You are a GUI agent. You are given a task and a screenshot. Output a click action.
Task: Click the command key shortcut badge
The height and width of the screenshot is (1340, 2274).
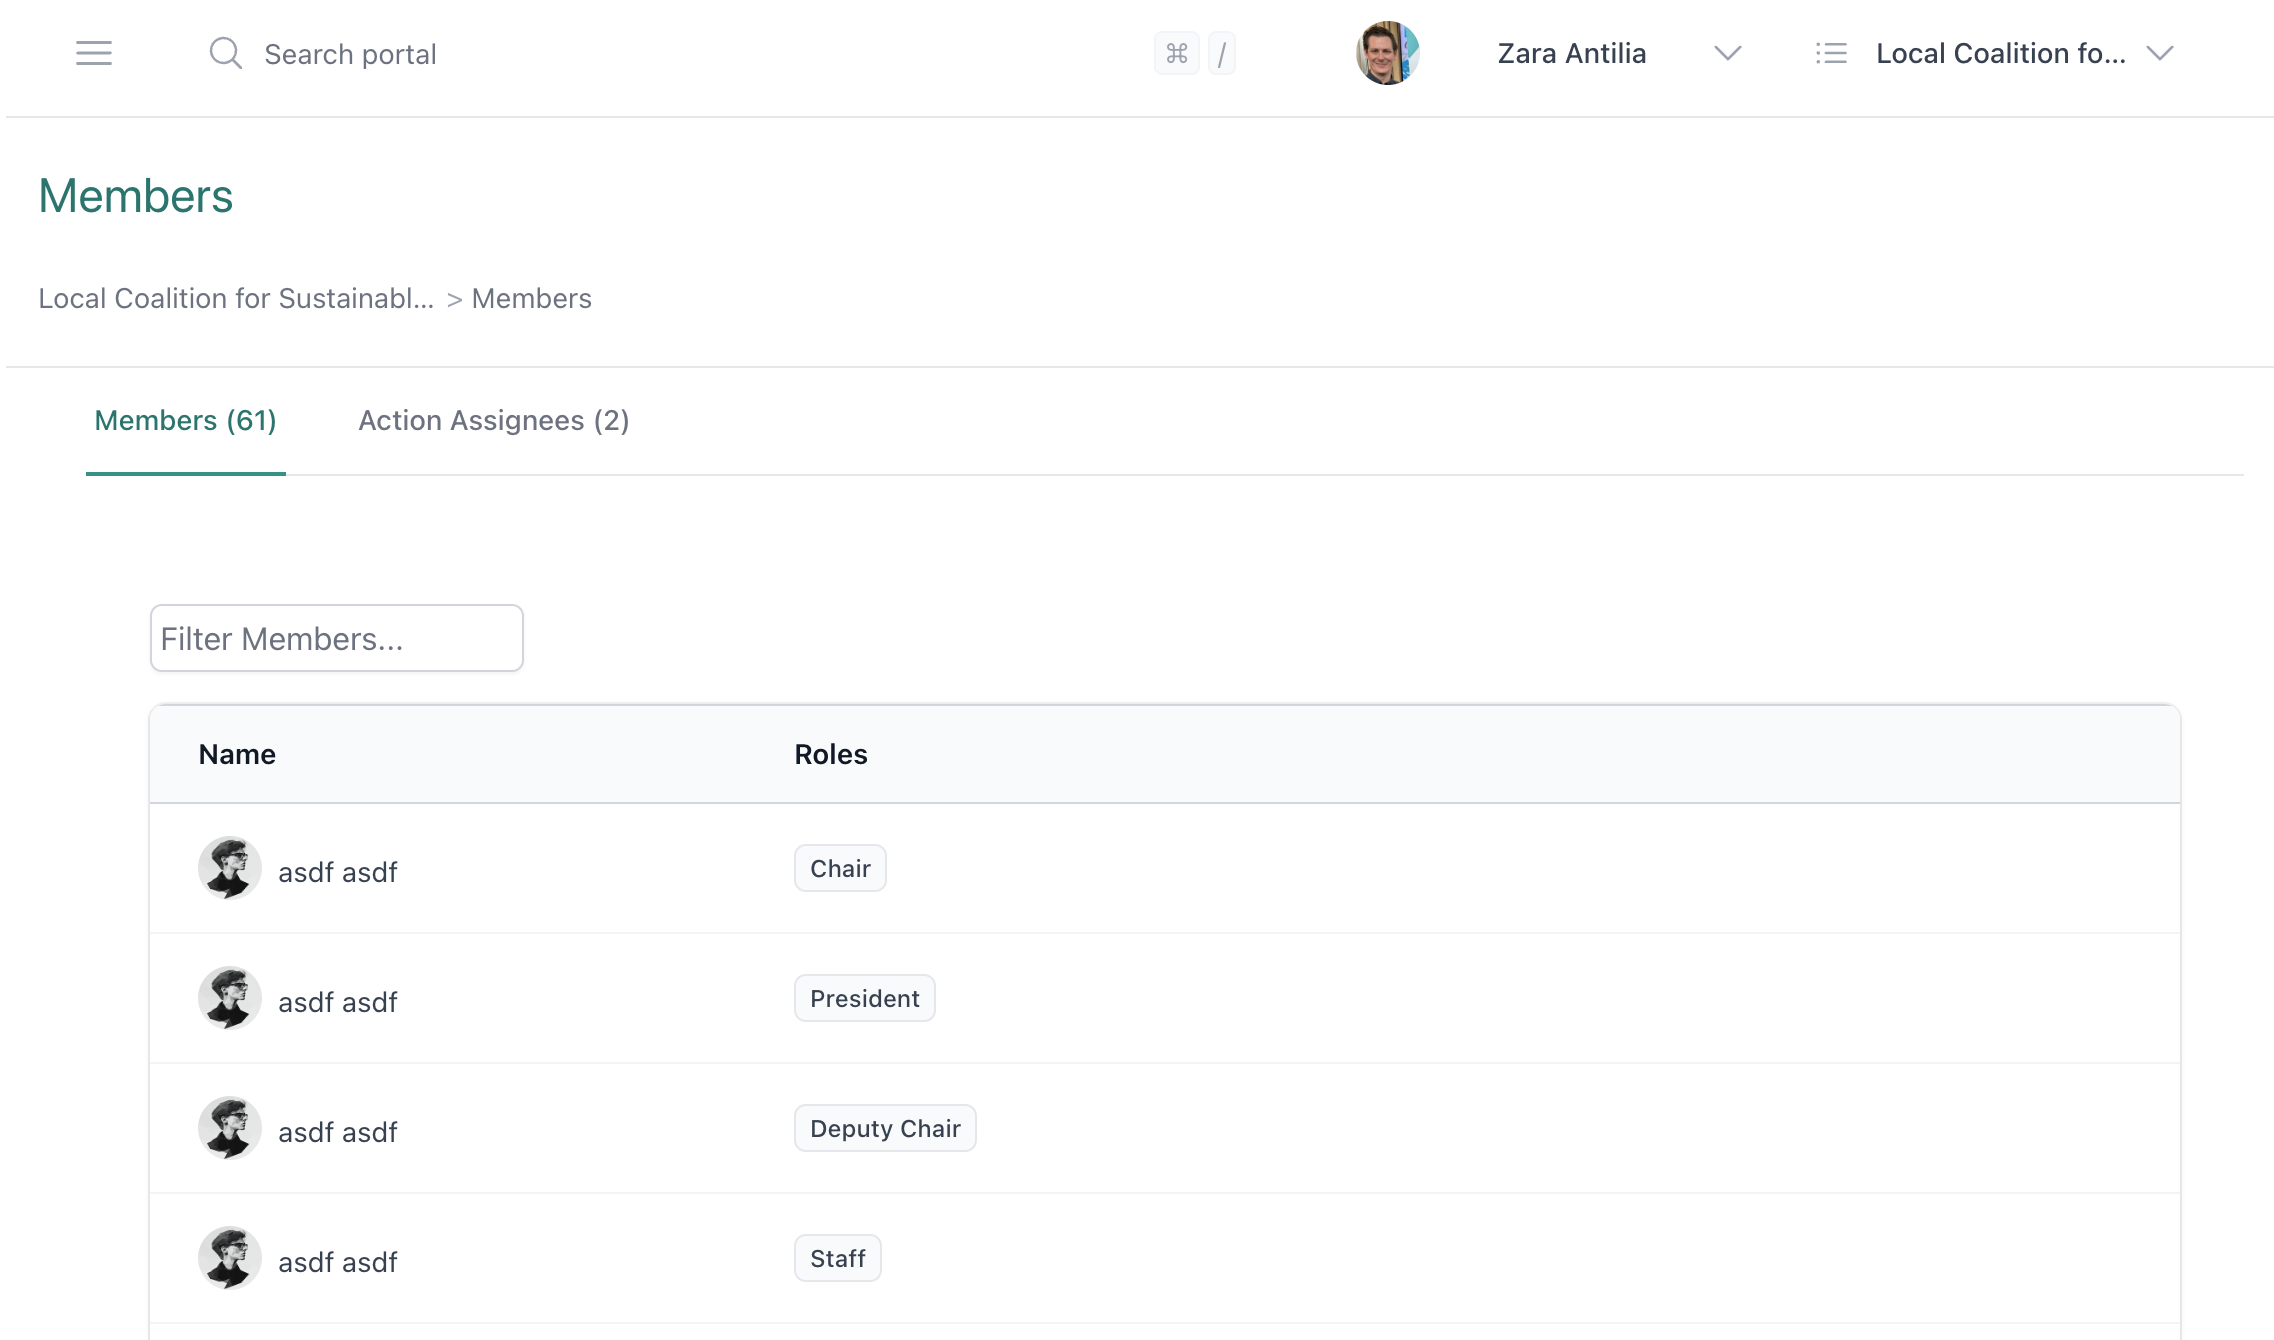(1177, 53)
